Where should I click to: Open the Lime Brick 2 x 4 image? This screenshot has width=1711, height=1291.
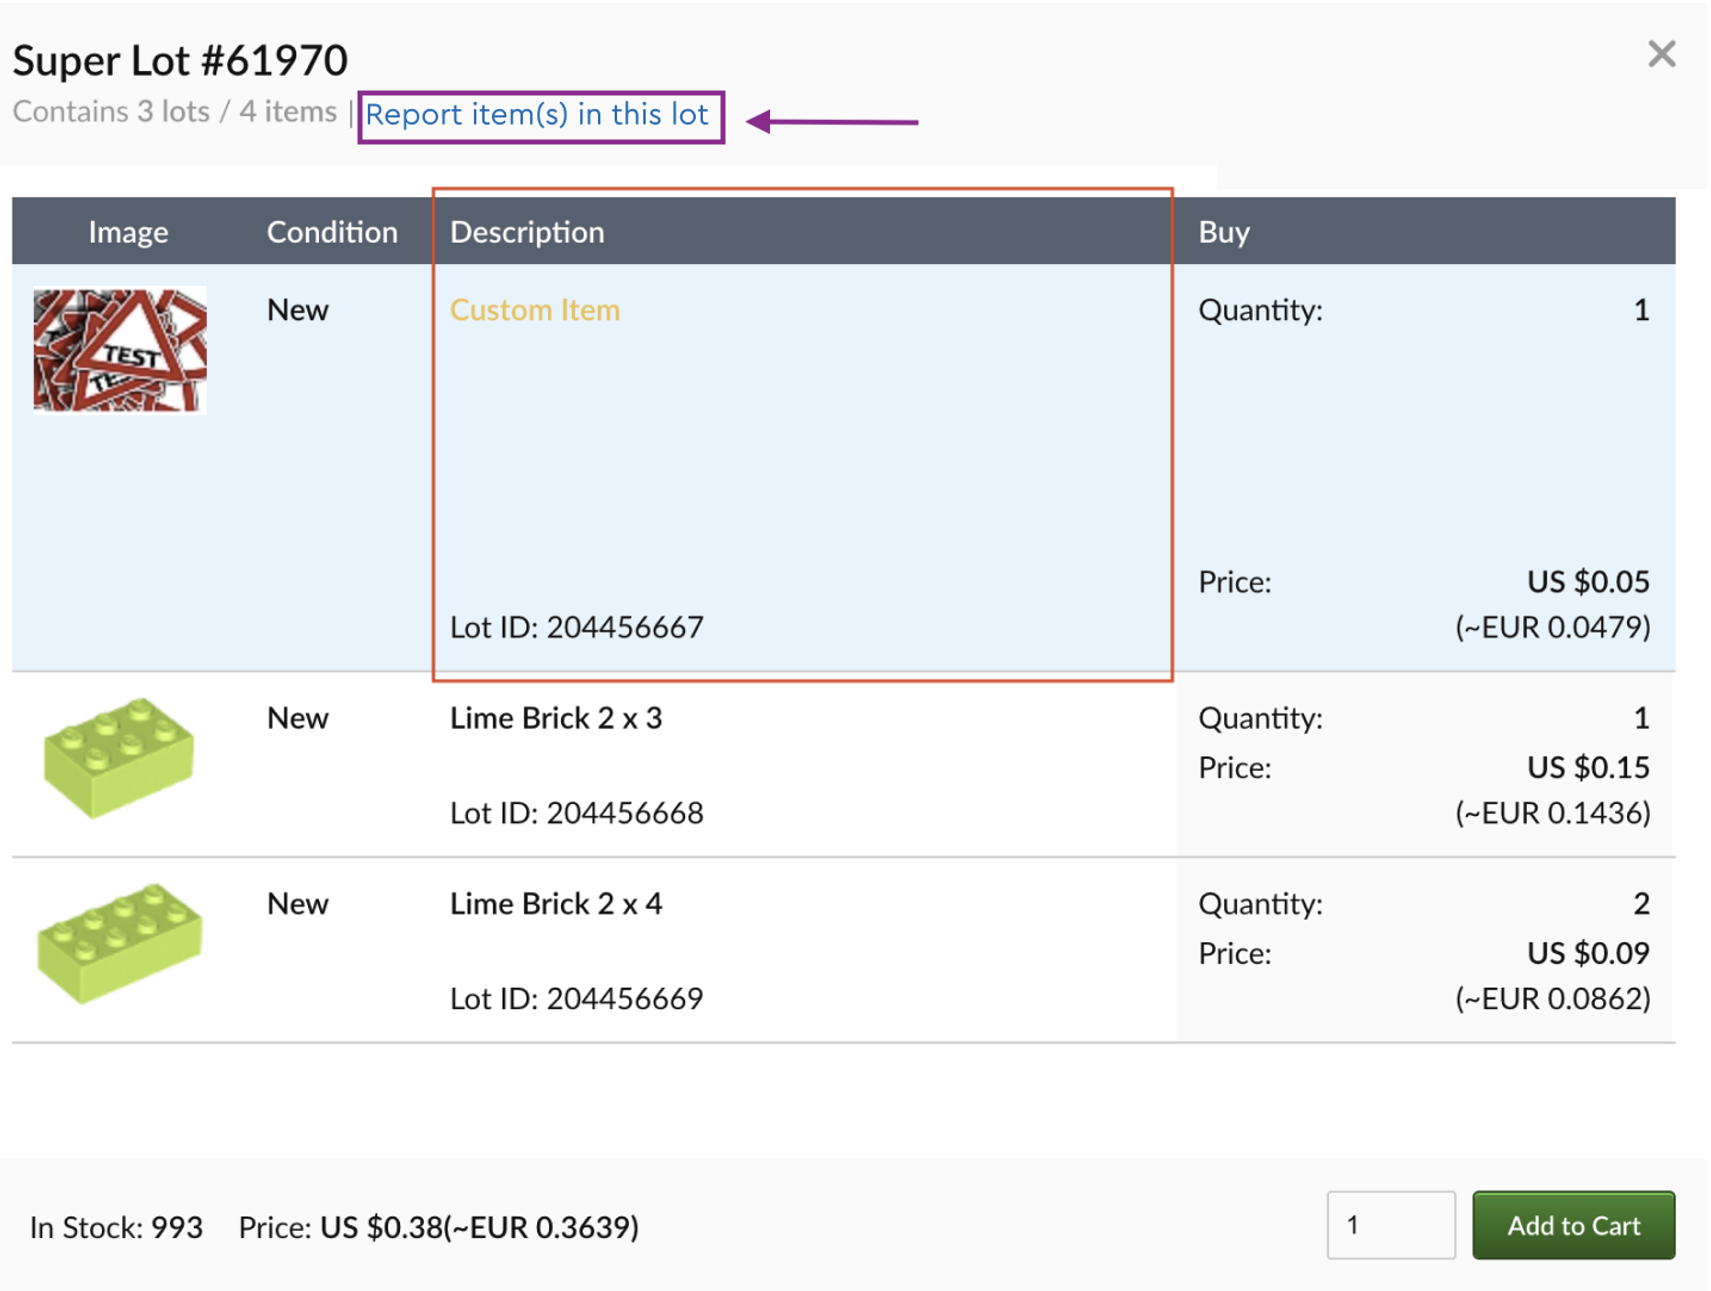coord(119,943)
